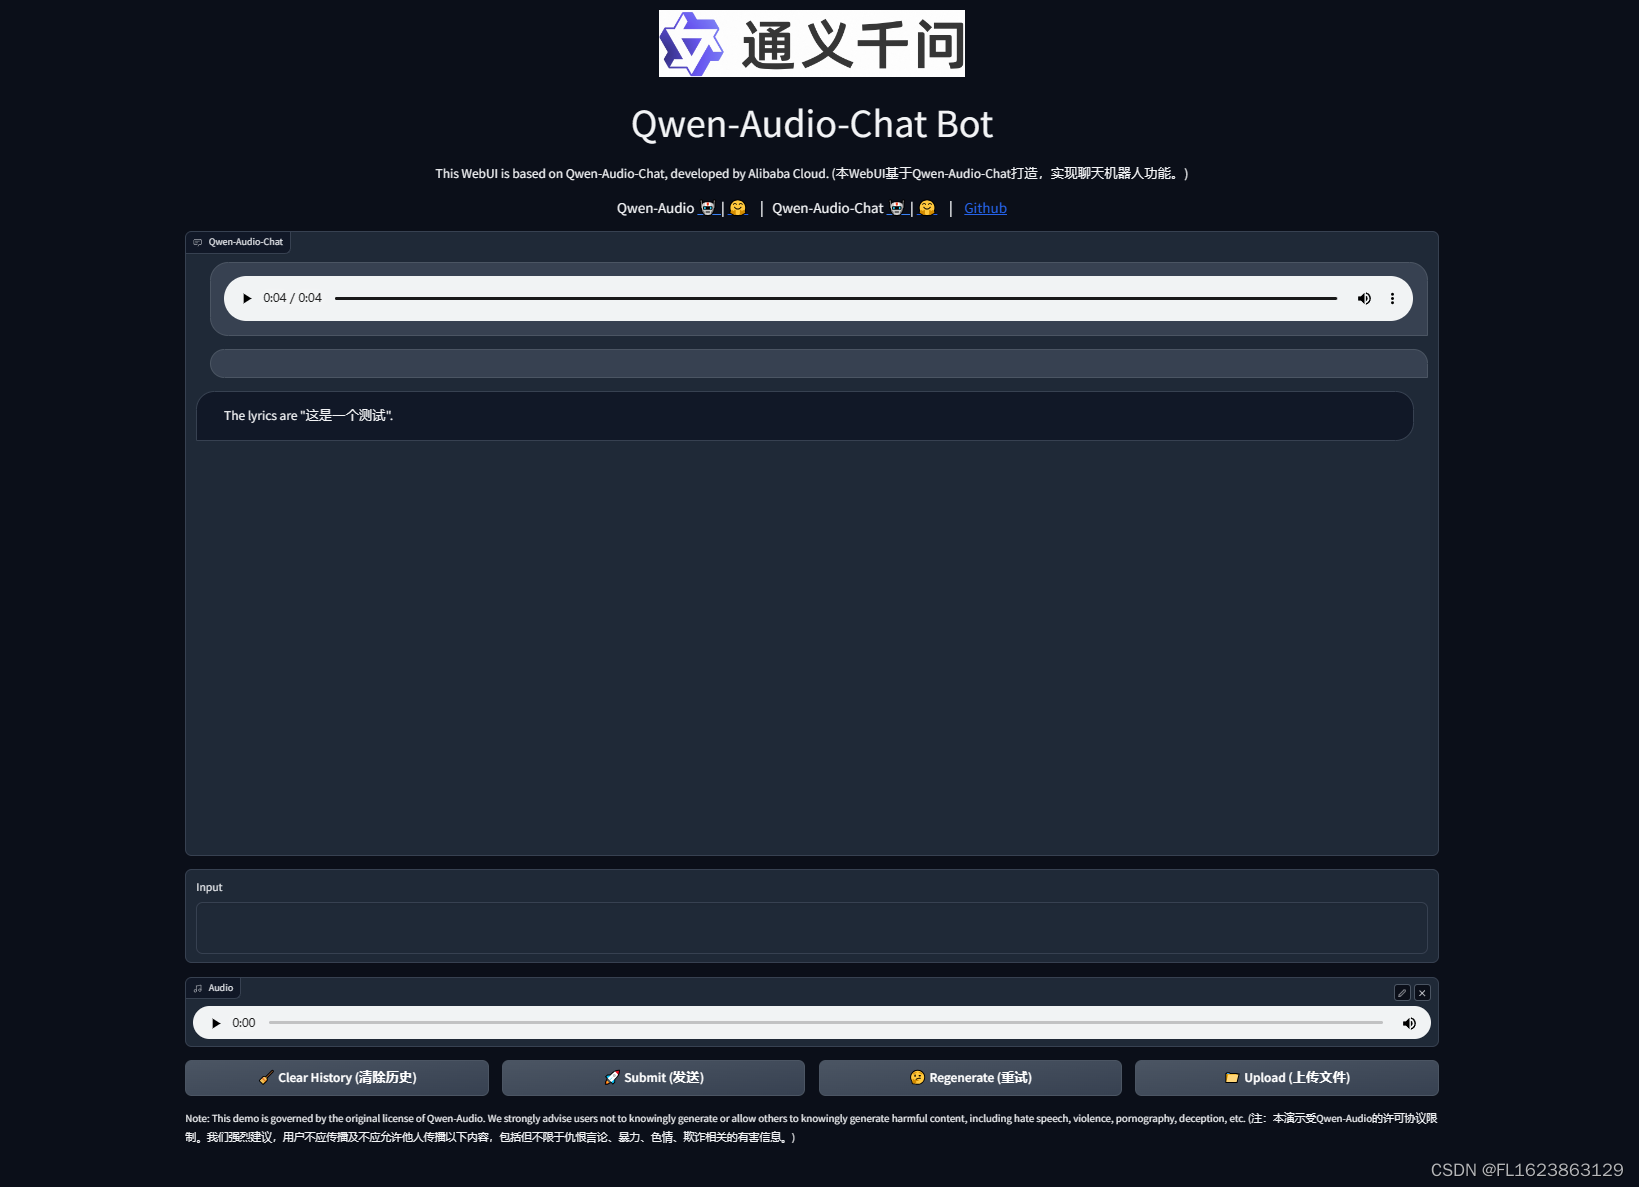Click the Qwen-Audio-Chat Bot heading
Image resolution: width=1639 pixels, height=1187 pixels.
[x=812, y=124]
